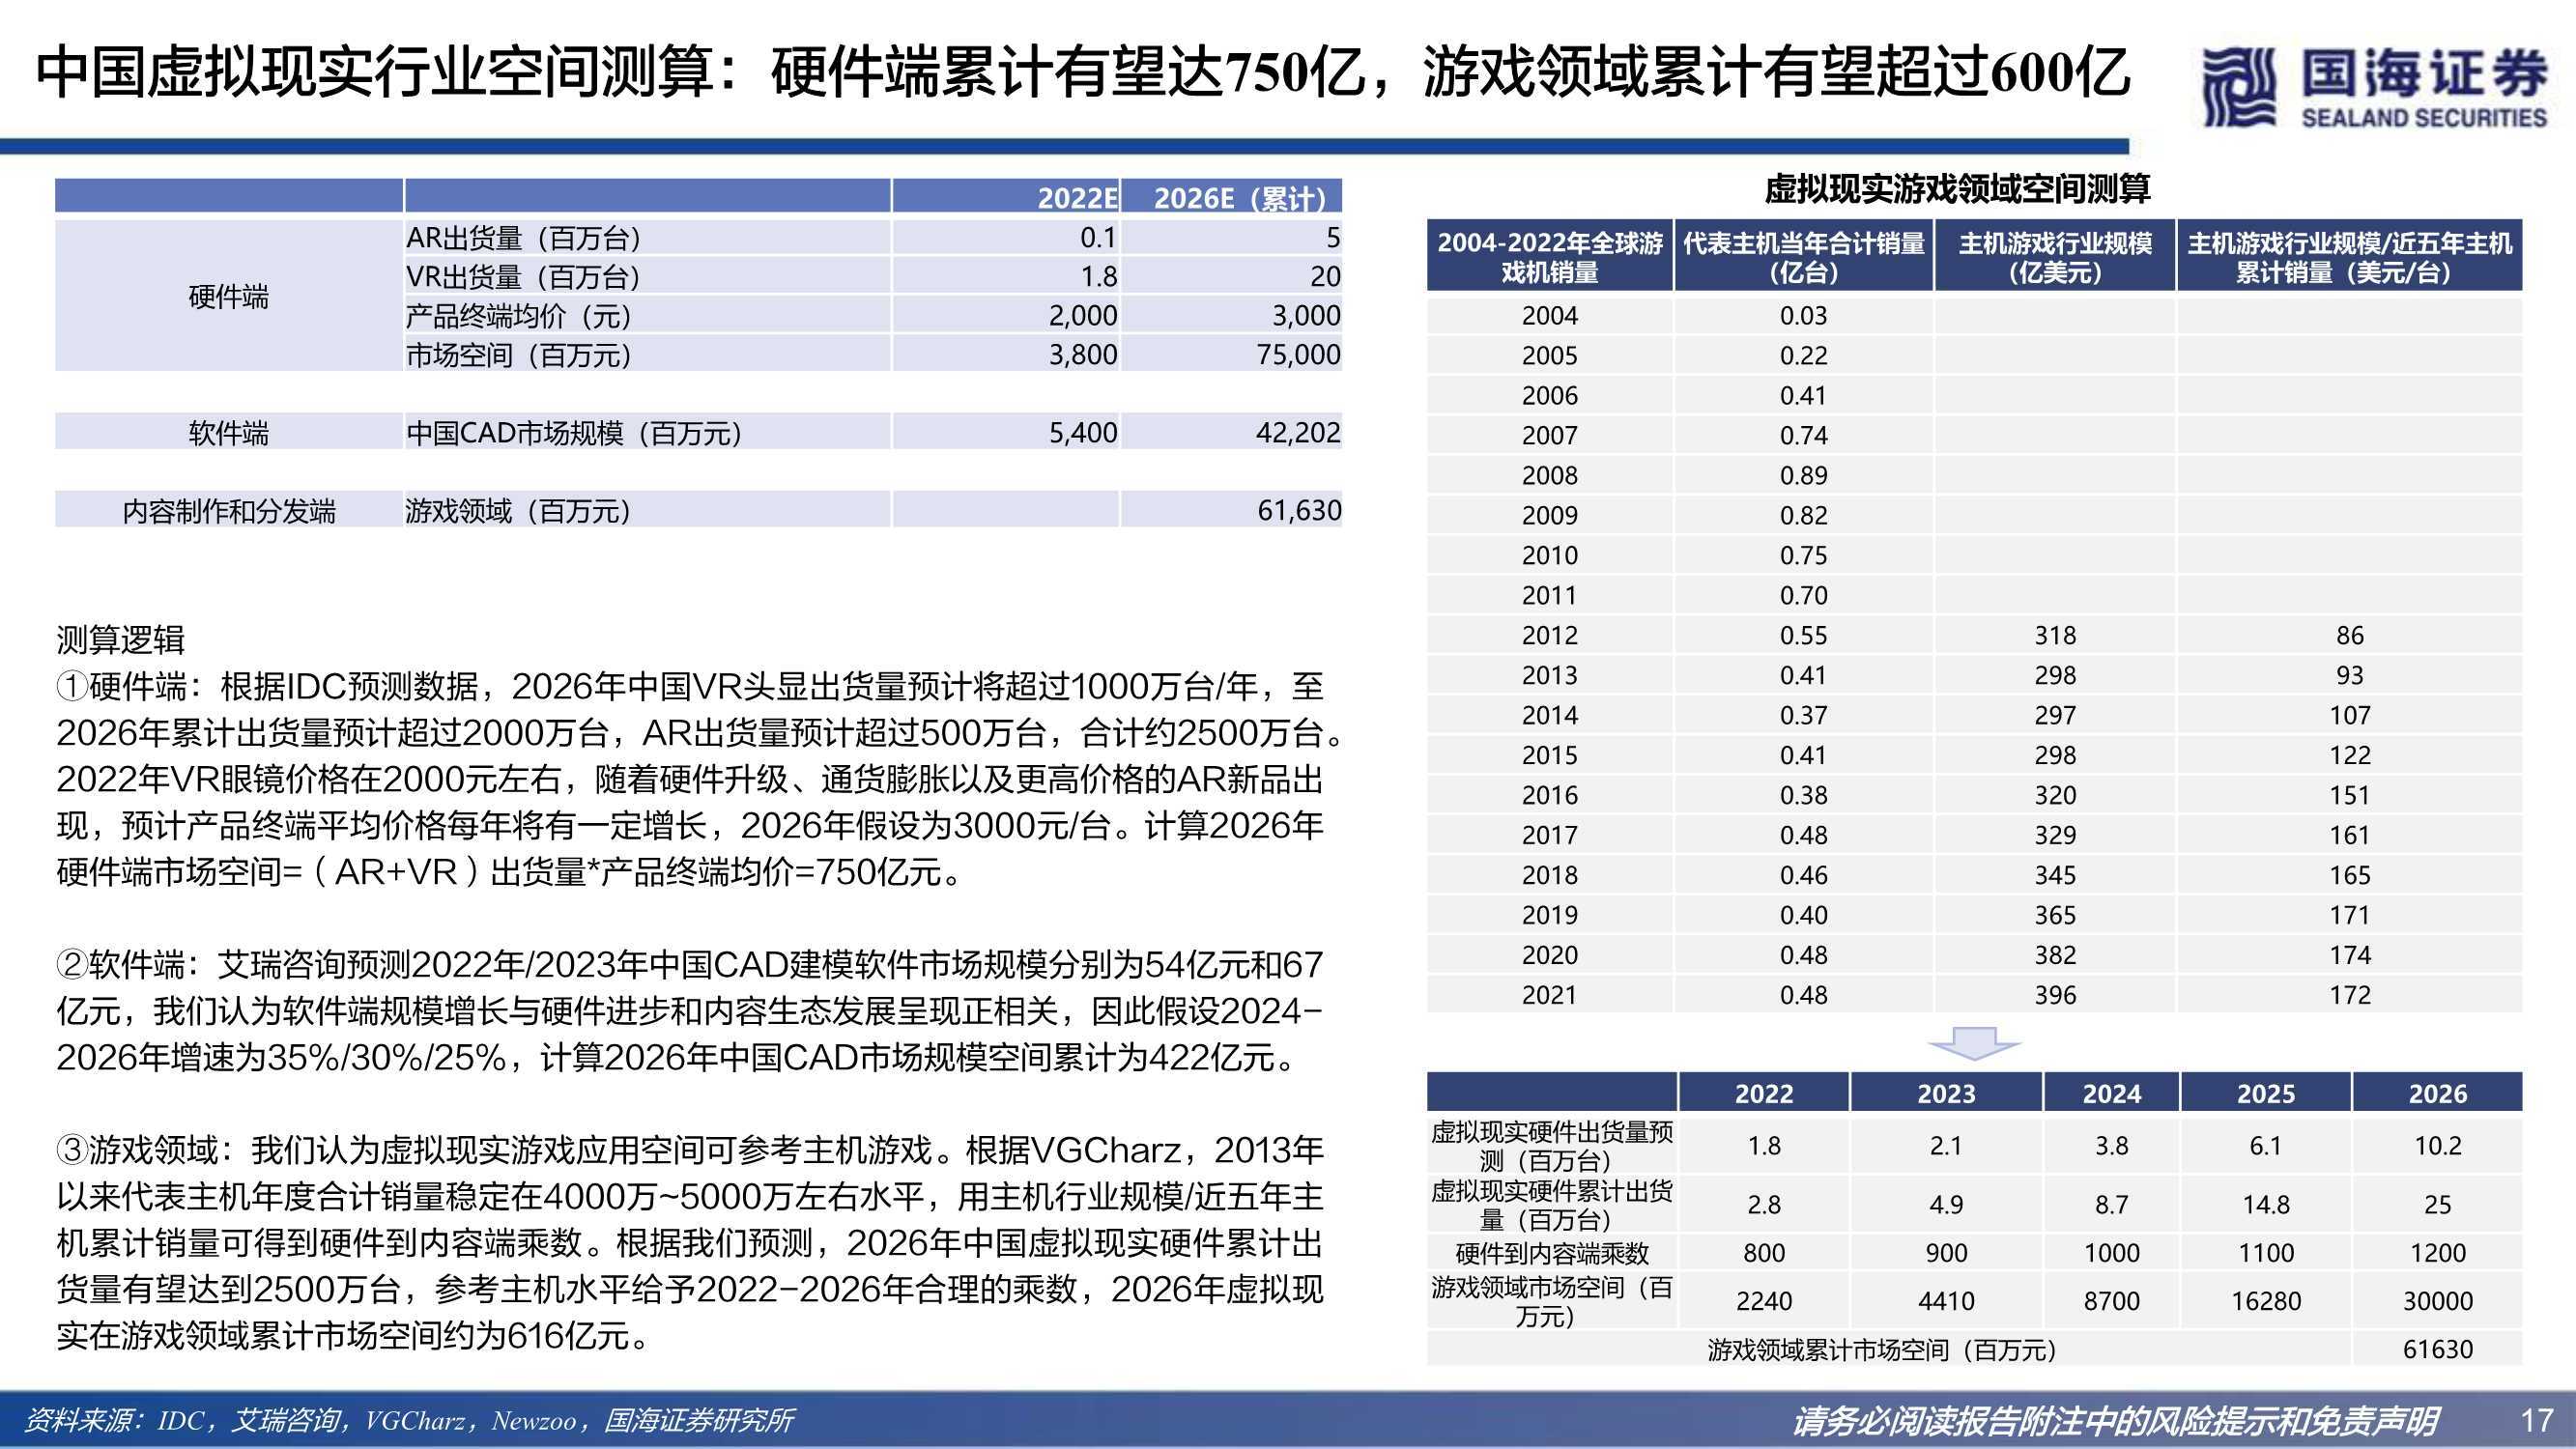This screenshot has width=2576, height=1449.
Task: Select the 虚拟现实硬件出货量预测 row label
Action: click(x=1551, y=1146)
